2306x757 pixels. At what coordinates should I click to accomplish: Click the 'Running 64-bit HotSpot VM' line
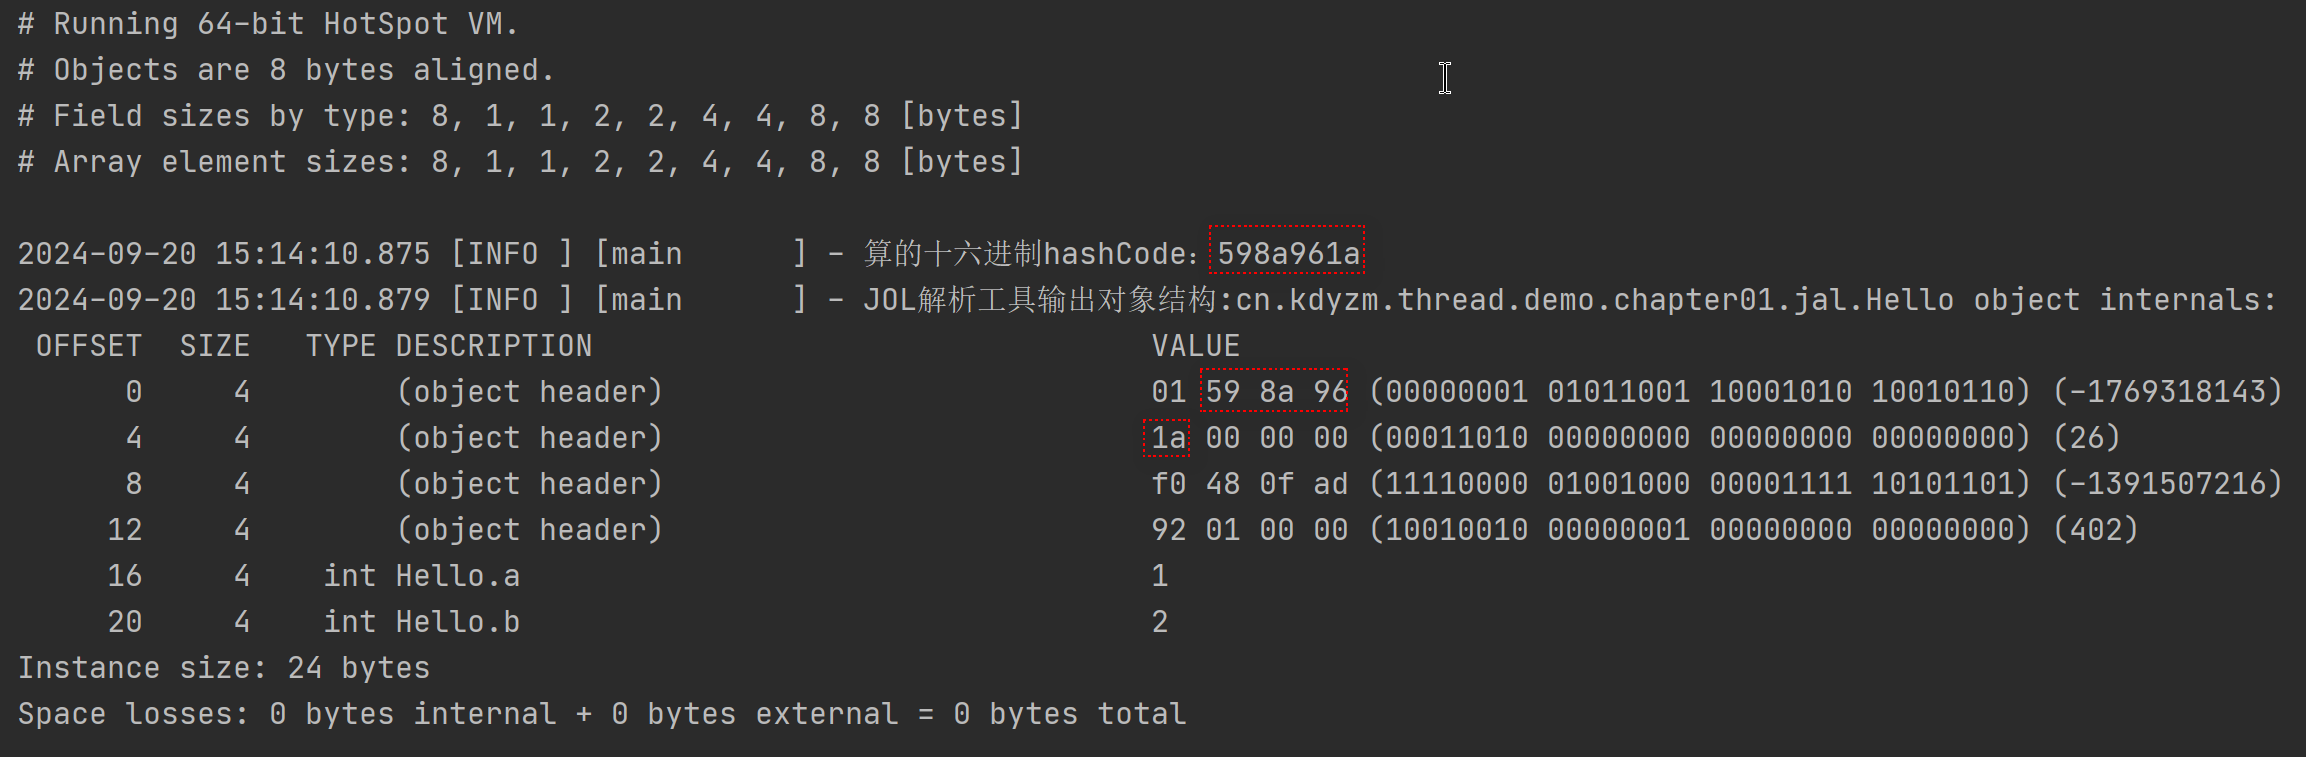pos(268,24)
